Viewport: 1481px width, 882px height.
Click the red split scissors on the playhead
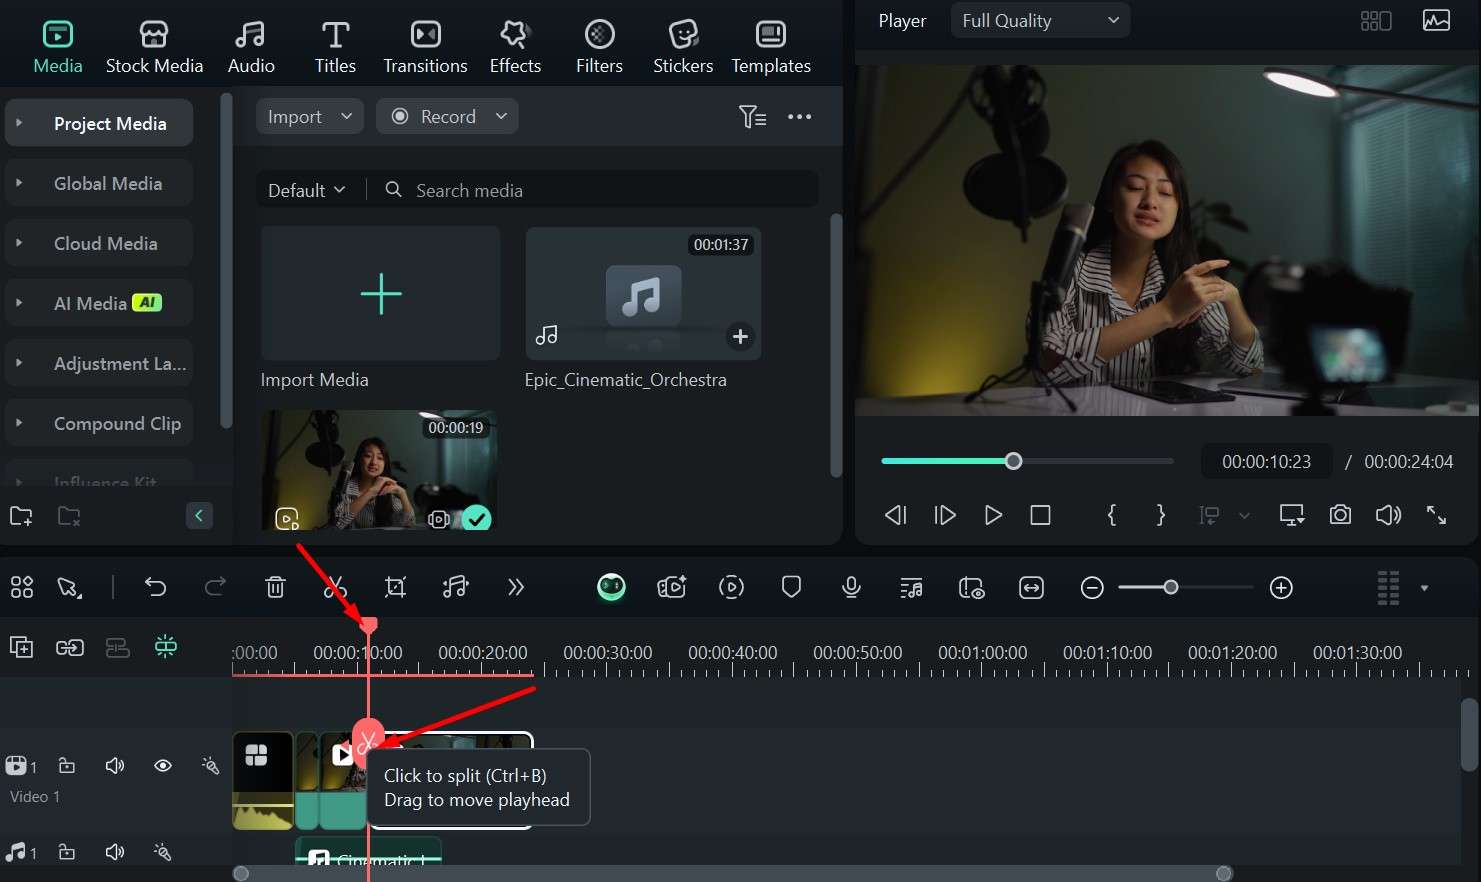[x=367, y=742]
